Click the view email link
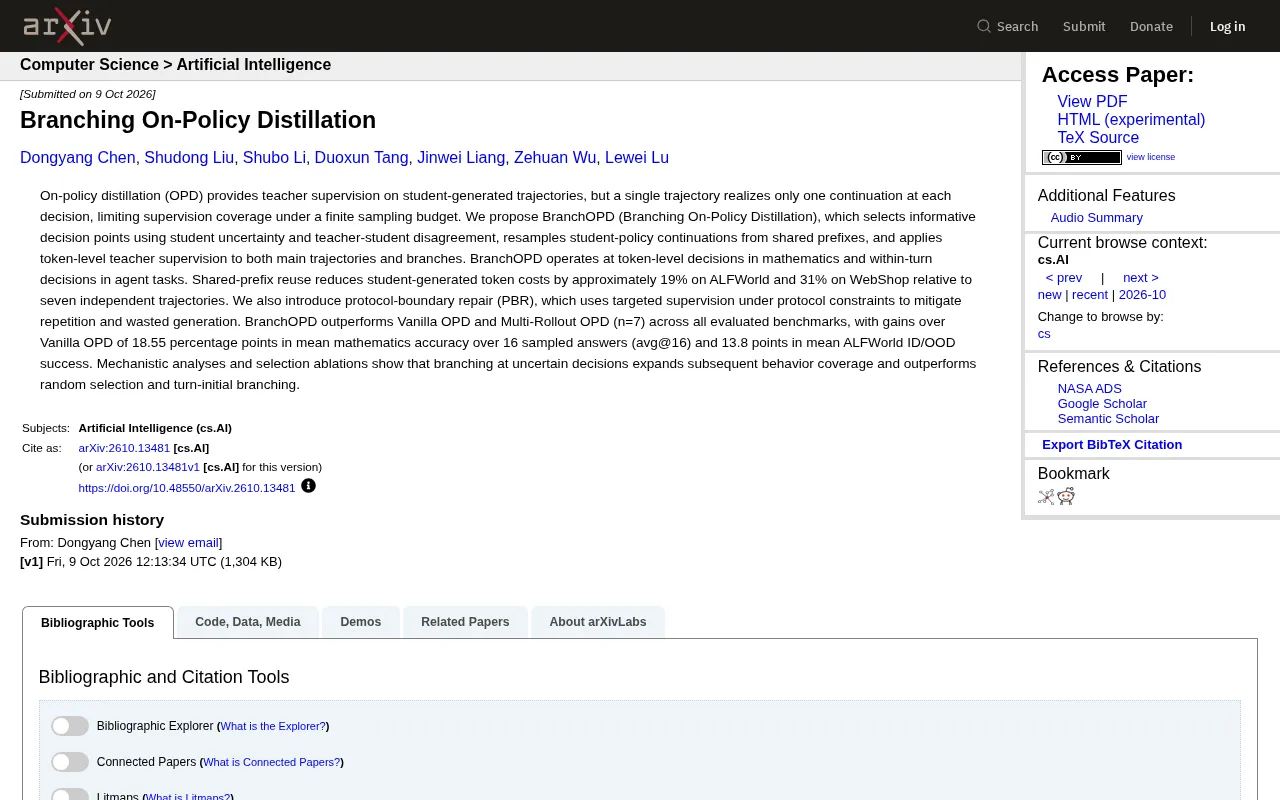The width and height of the screenshot is (1280, 800). click(x=188, y=543)
